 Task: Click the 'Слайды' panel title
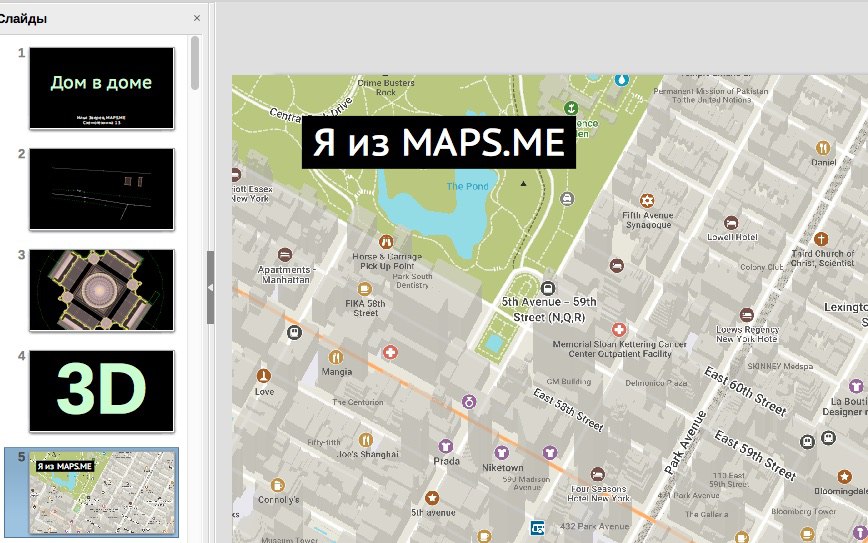coord(22,19)
